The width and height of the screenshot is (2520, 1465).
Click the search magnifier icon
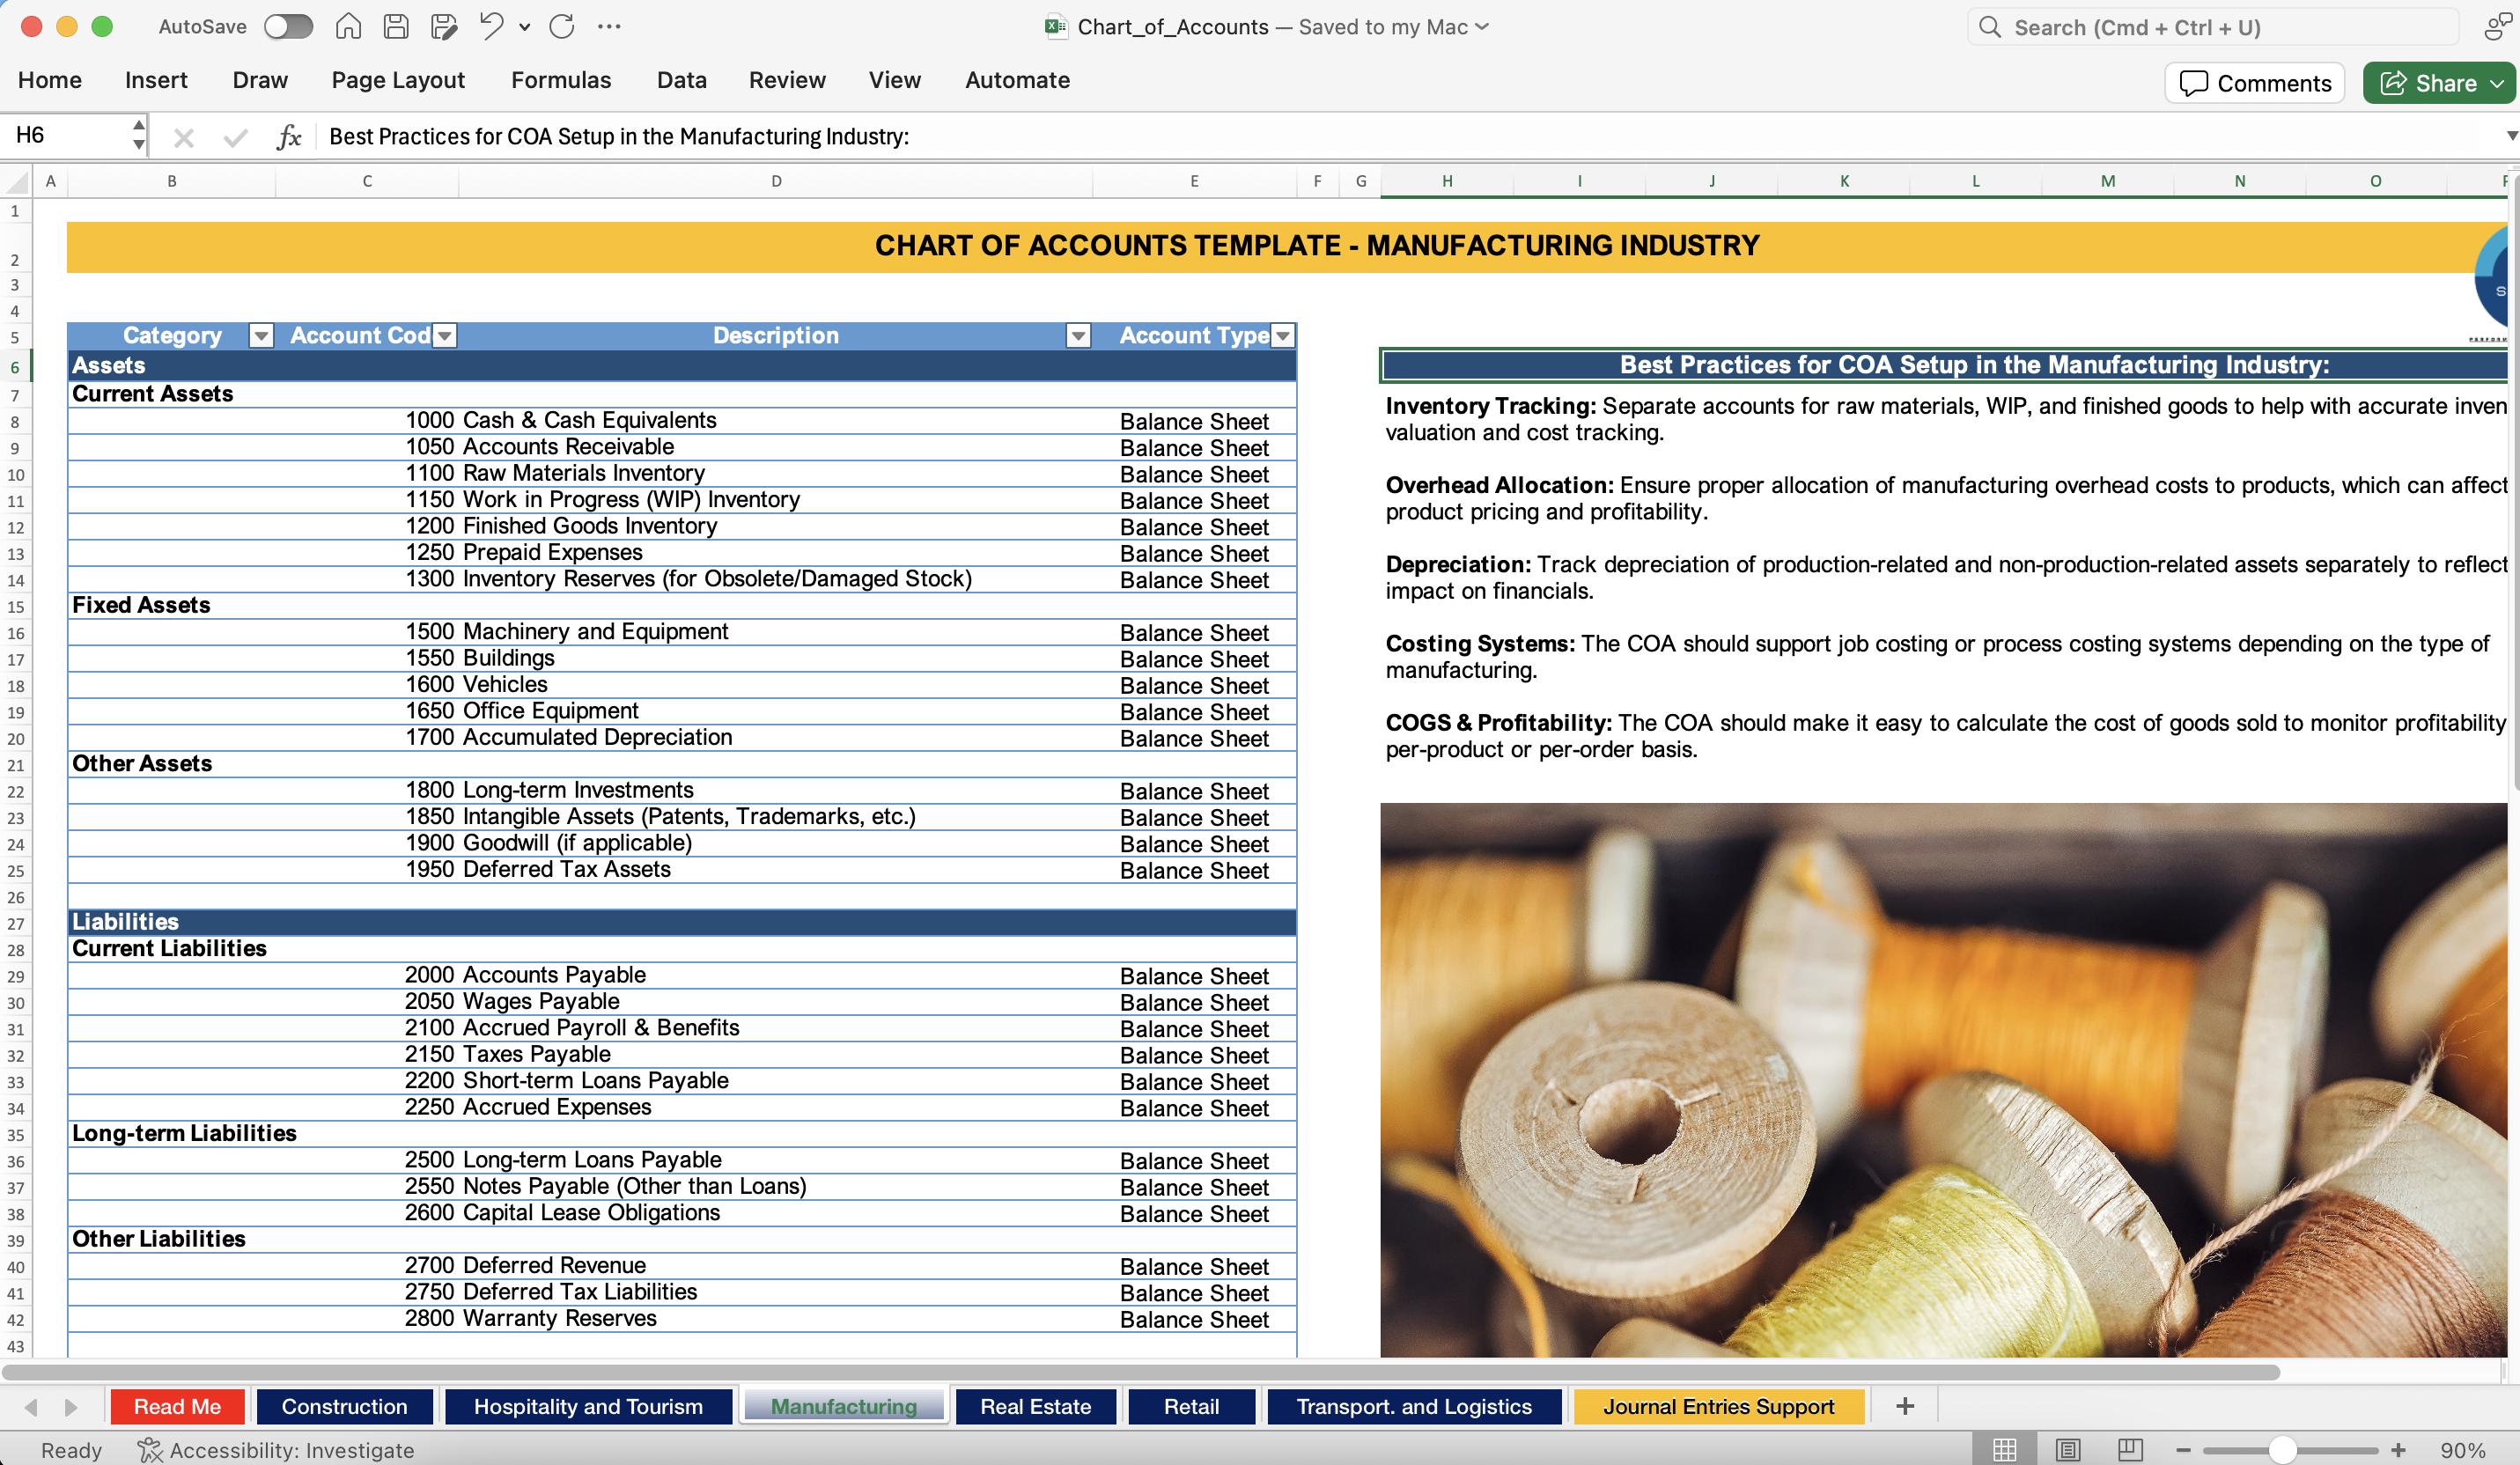tap(1990, 27)
